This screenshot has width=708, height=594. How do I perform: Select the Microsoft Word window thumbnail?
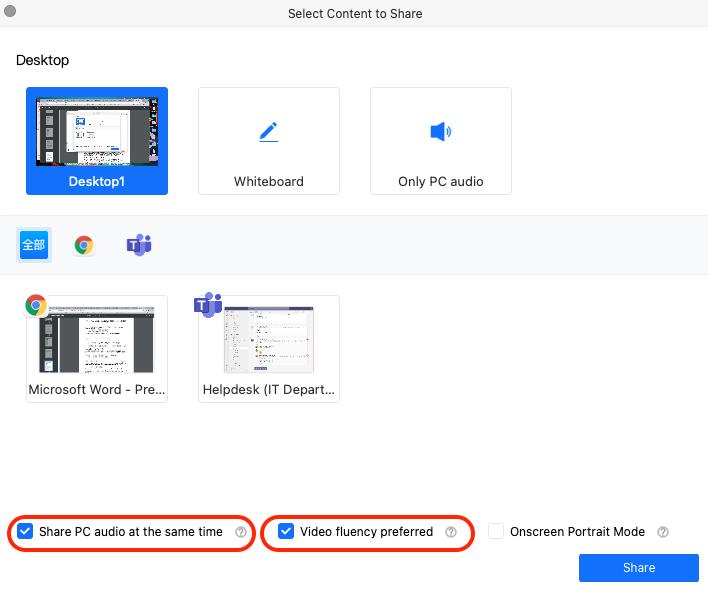(x=97, y=340)
